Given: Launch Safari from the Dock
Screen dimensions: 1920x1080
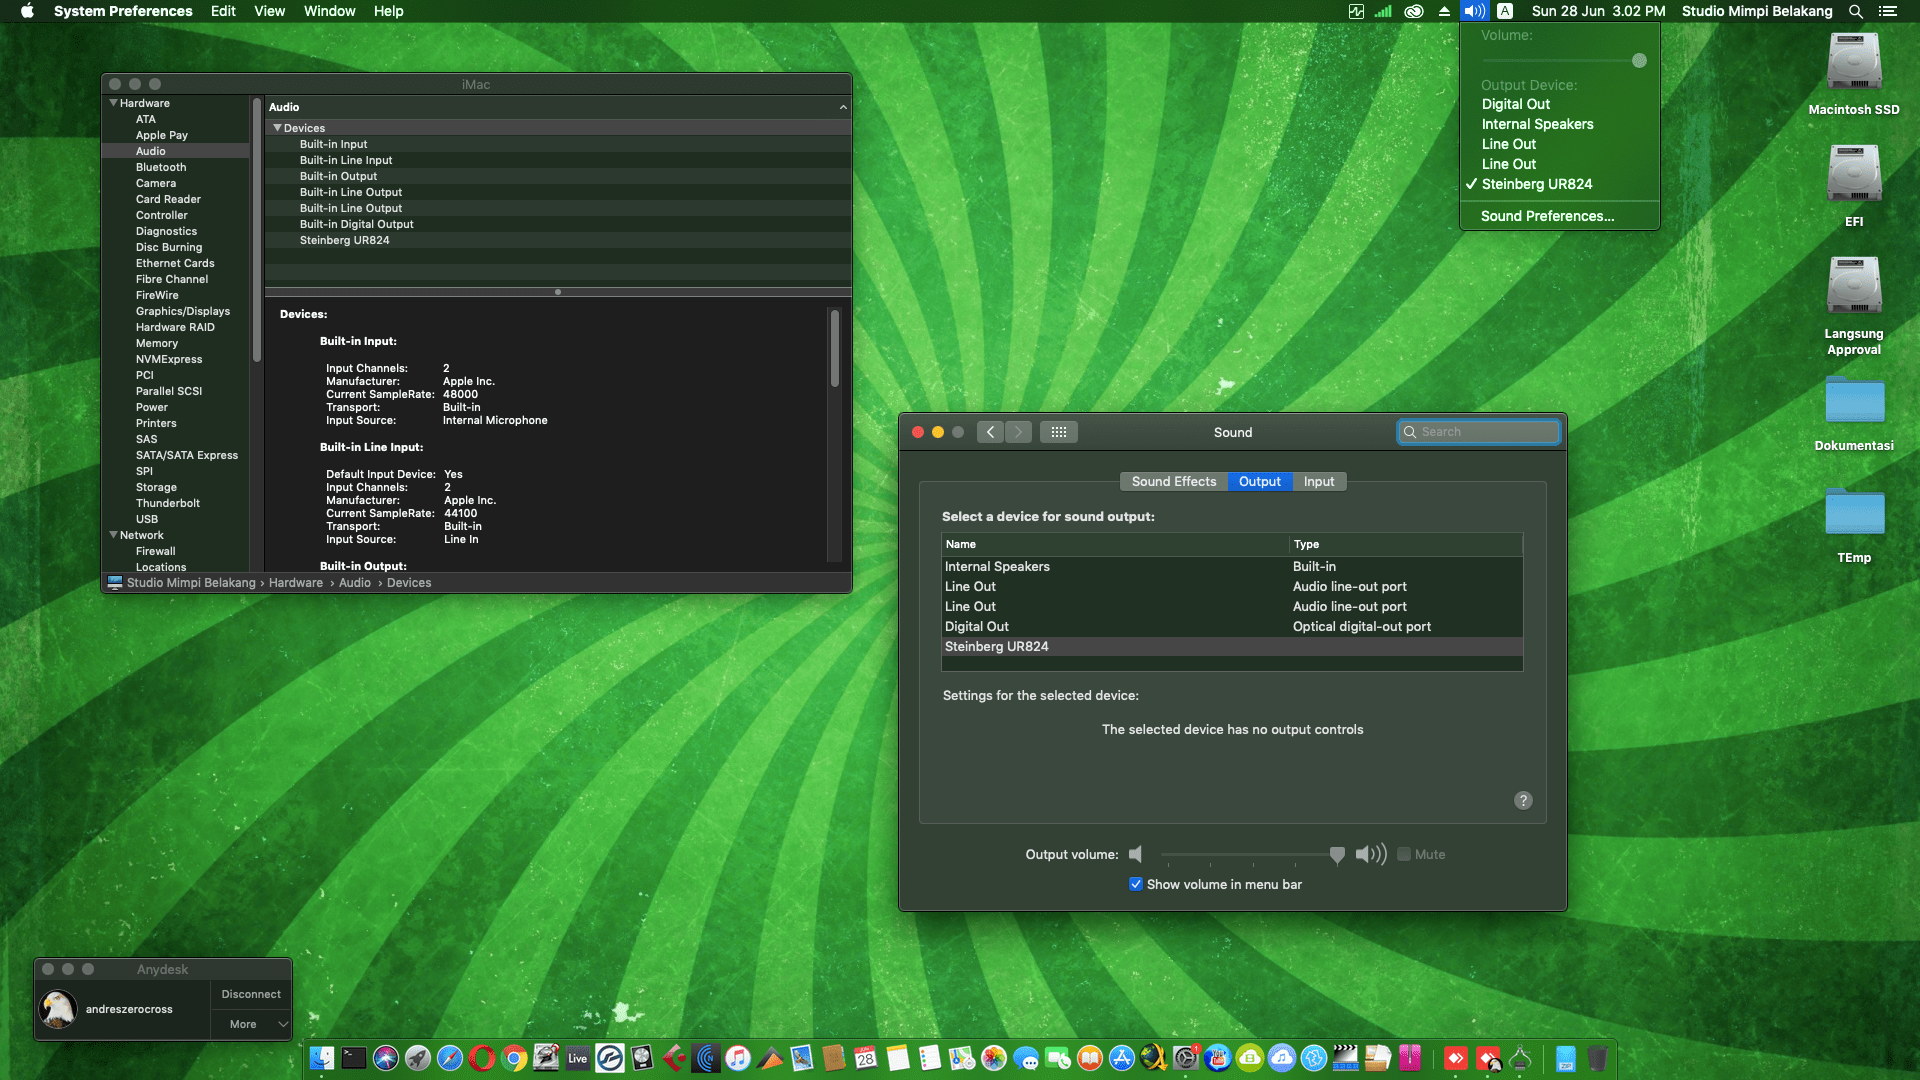Looking at the screenshot, I should coord(450,1058).
